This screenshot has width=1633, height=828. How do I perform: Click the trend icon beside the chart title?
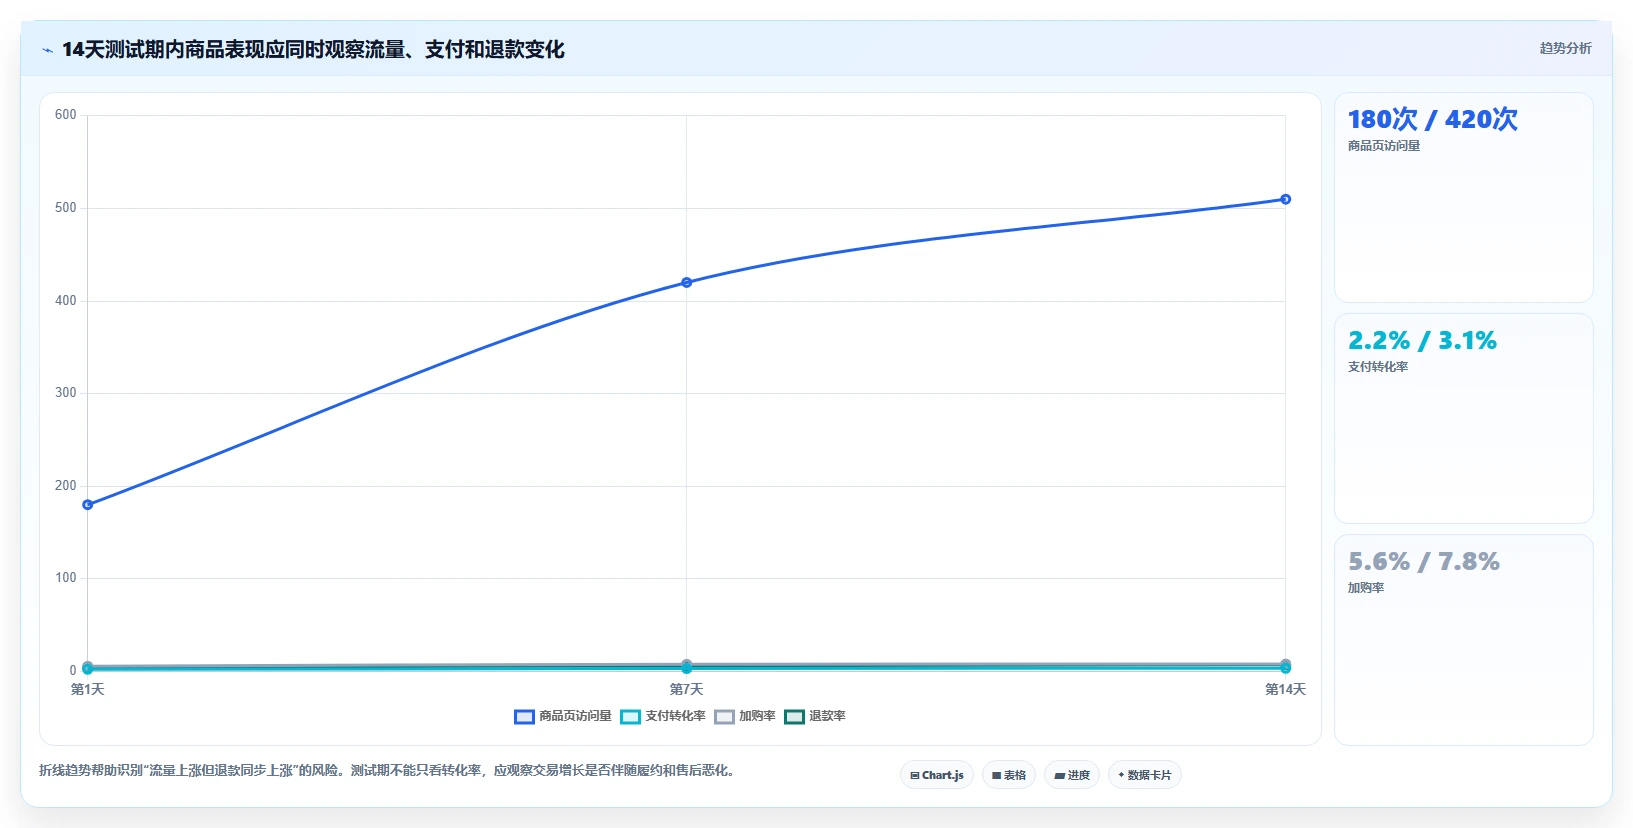click(47, 50)
